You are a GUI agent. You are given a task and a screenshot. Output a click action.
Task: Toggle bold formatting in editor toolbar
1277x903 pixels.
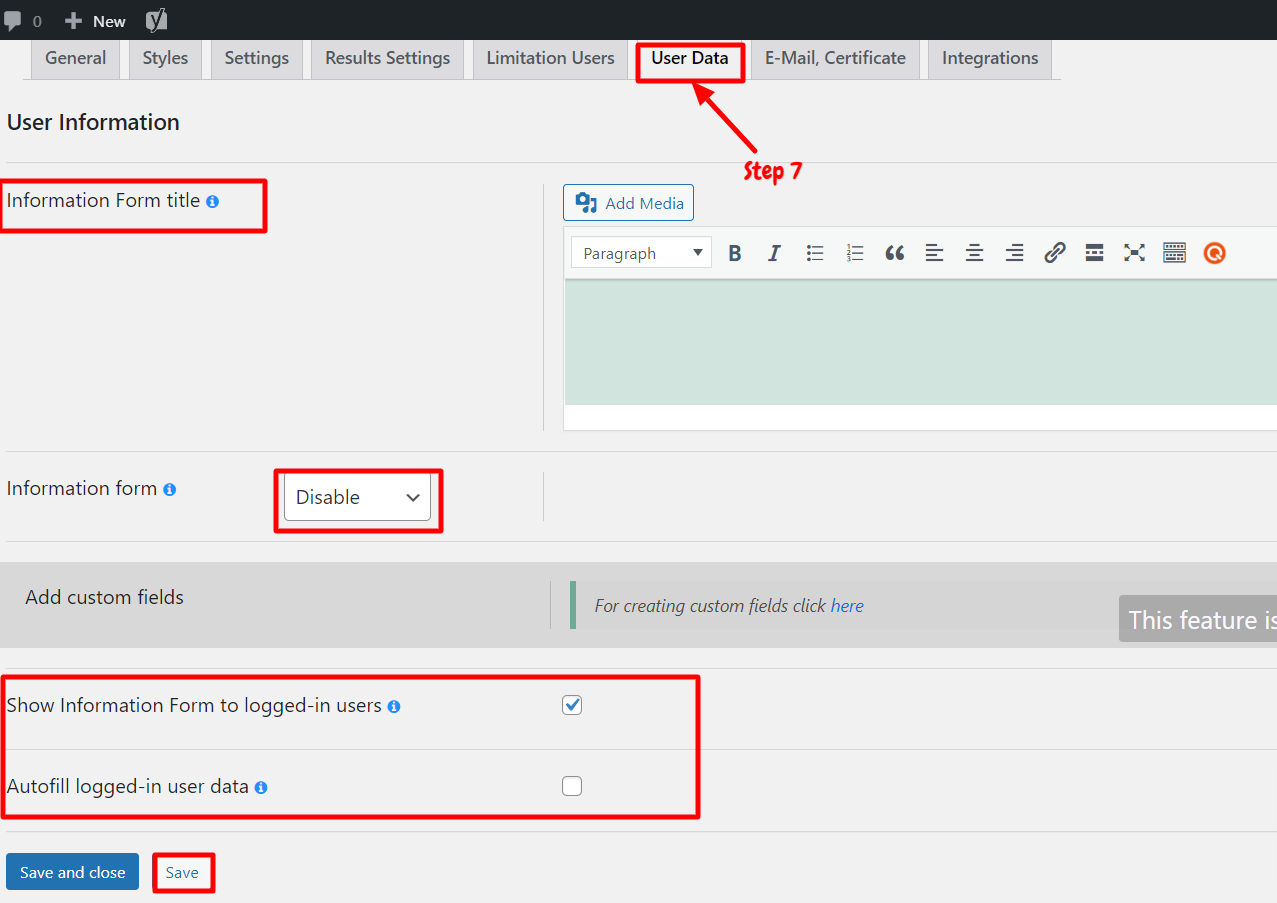coord(735,253)
